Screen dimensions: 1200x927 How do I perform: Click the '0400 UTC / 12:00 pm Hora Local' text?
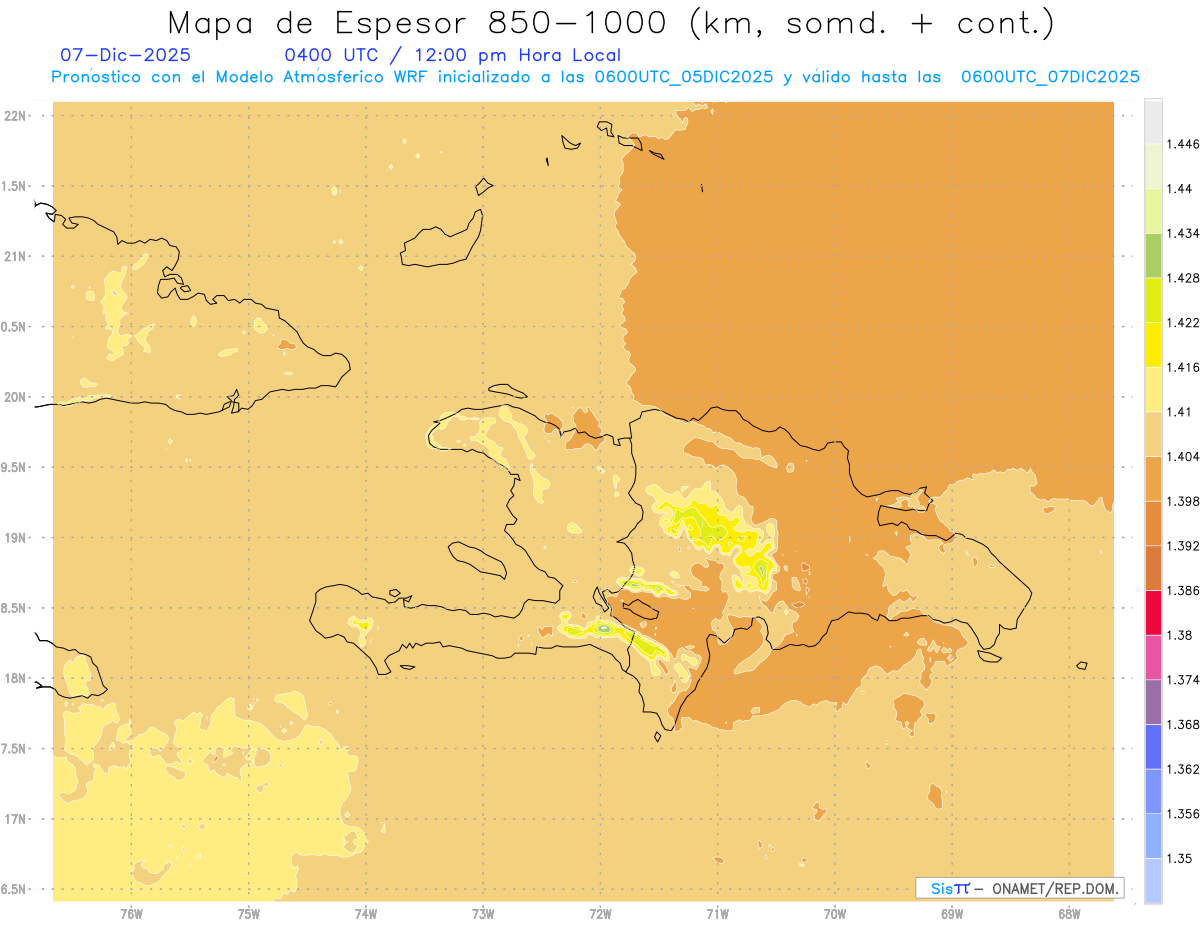click(x=452, y=55)
